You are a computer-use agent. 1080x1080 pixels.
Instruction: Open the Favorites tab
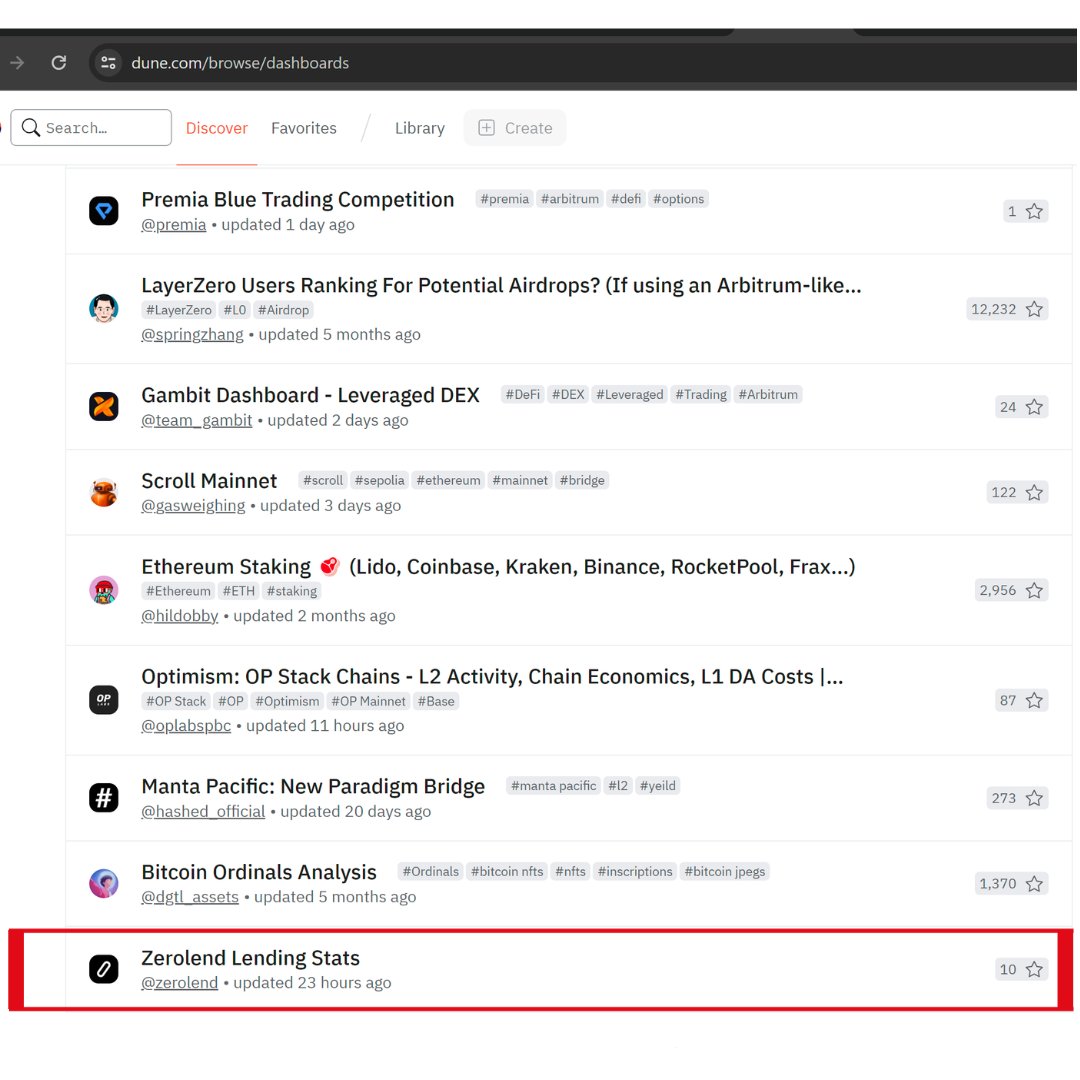pyautogui.click(x=304, y=128)
